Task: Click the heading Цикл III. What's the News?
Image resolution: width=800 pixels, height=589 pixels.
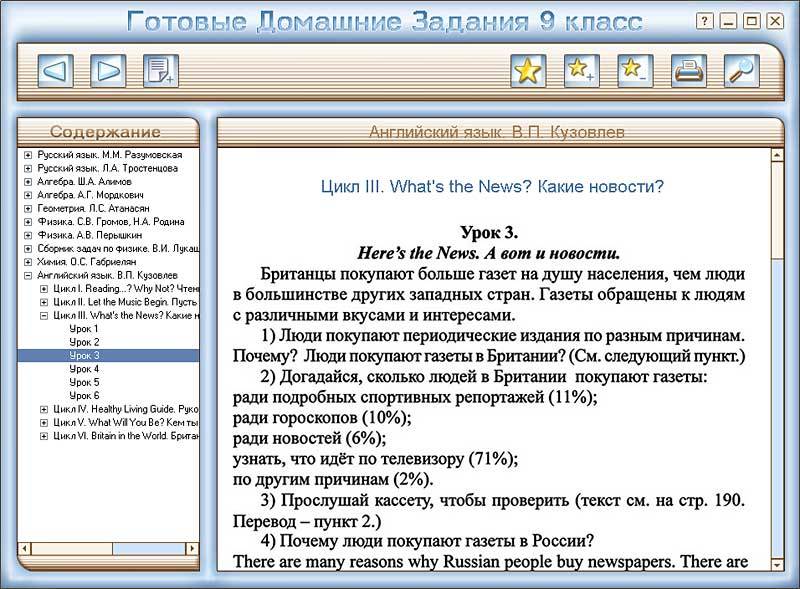Action: 492,186
